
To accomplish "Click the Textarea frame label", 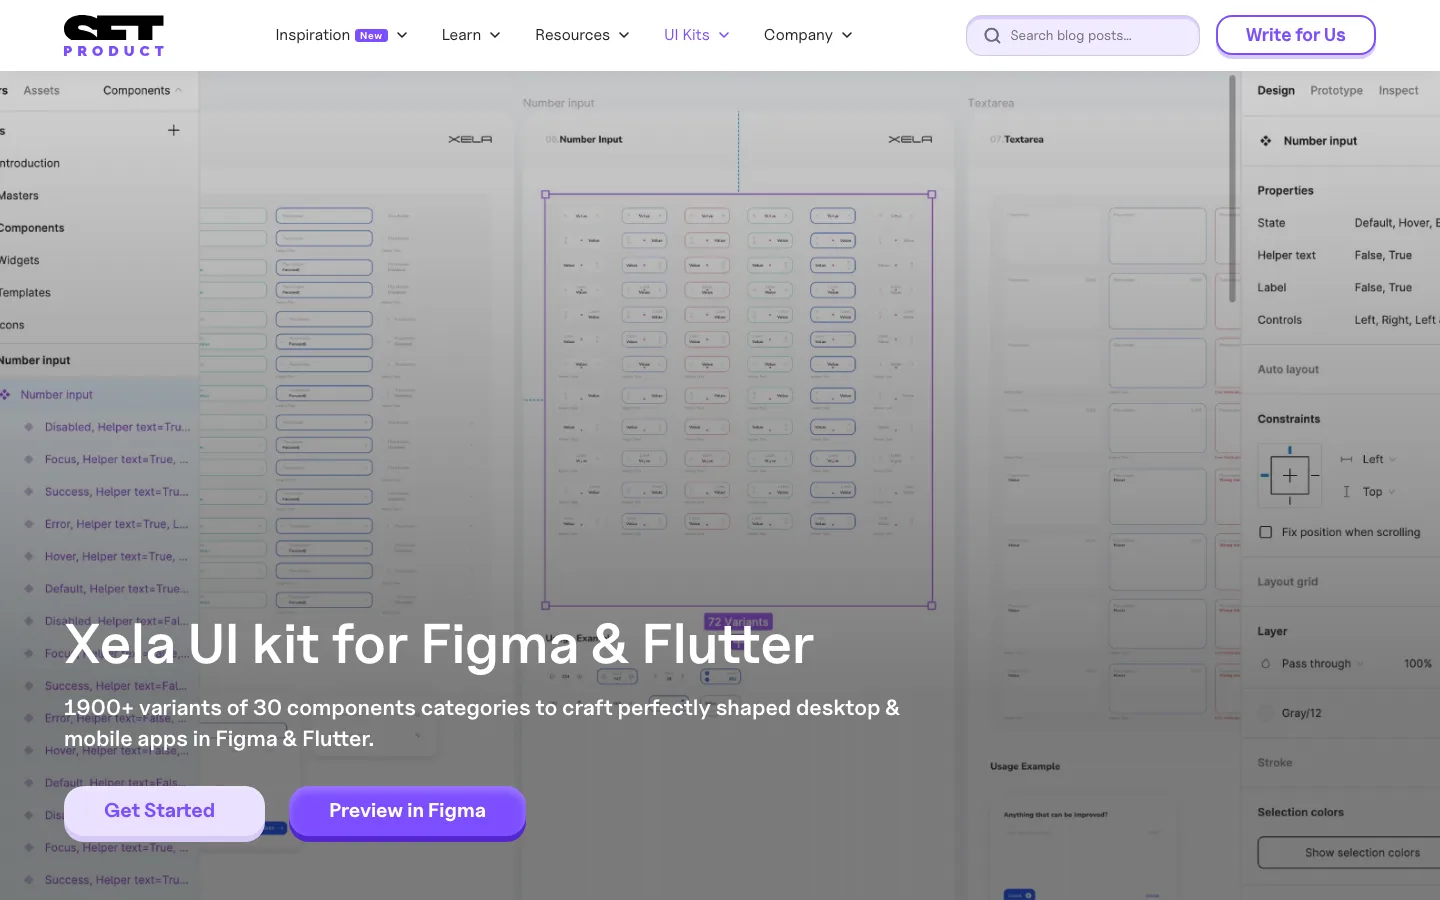I will [990, 103].
